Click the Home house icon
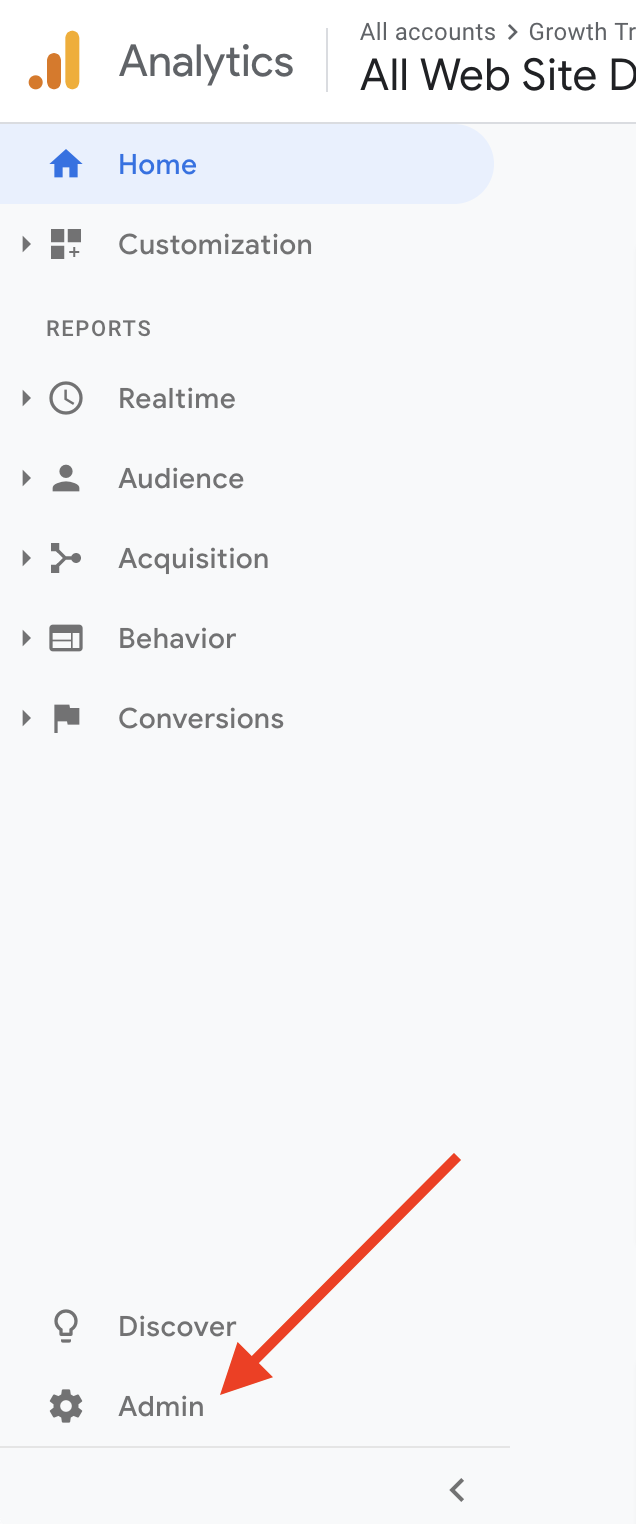Screen dimensions: 636x1524 (66, 164)
